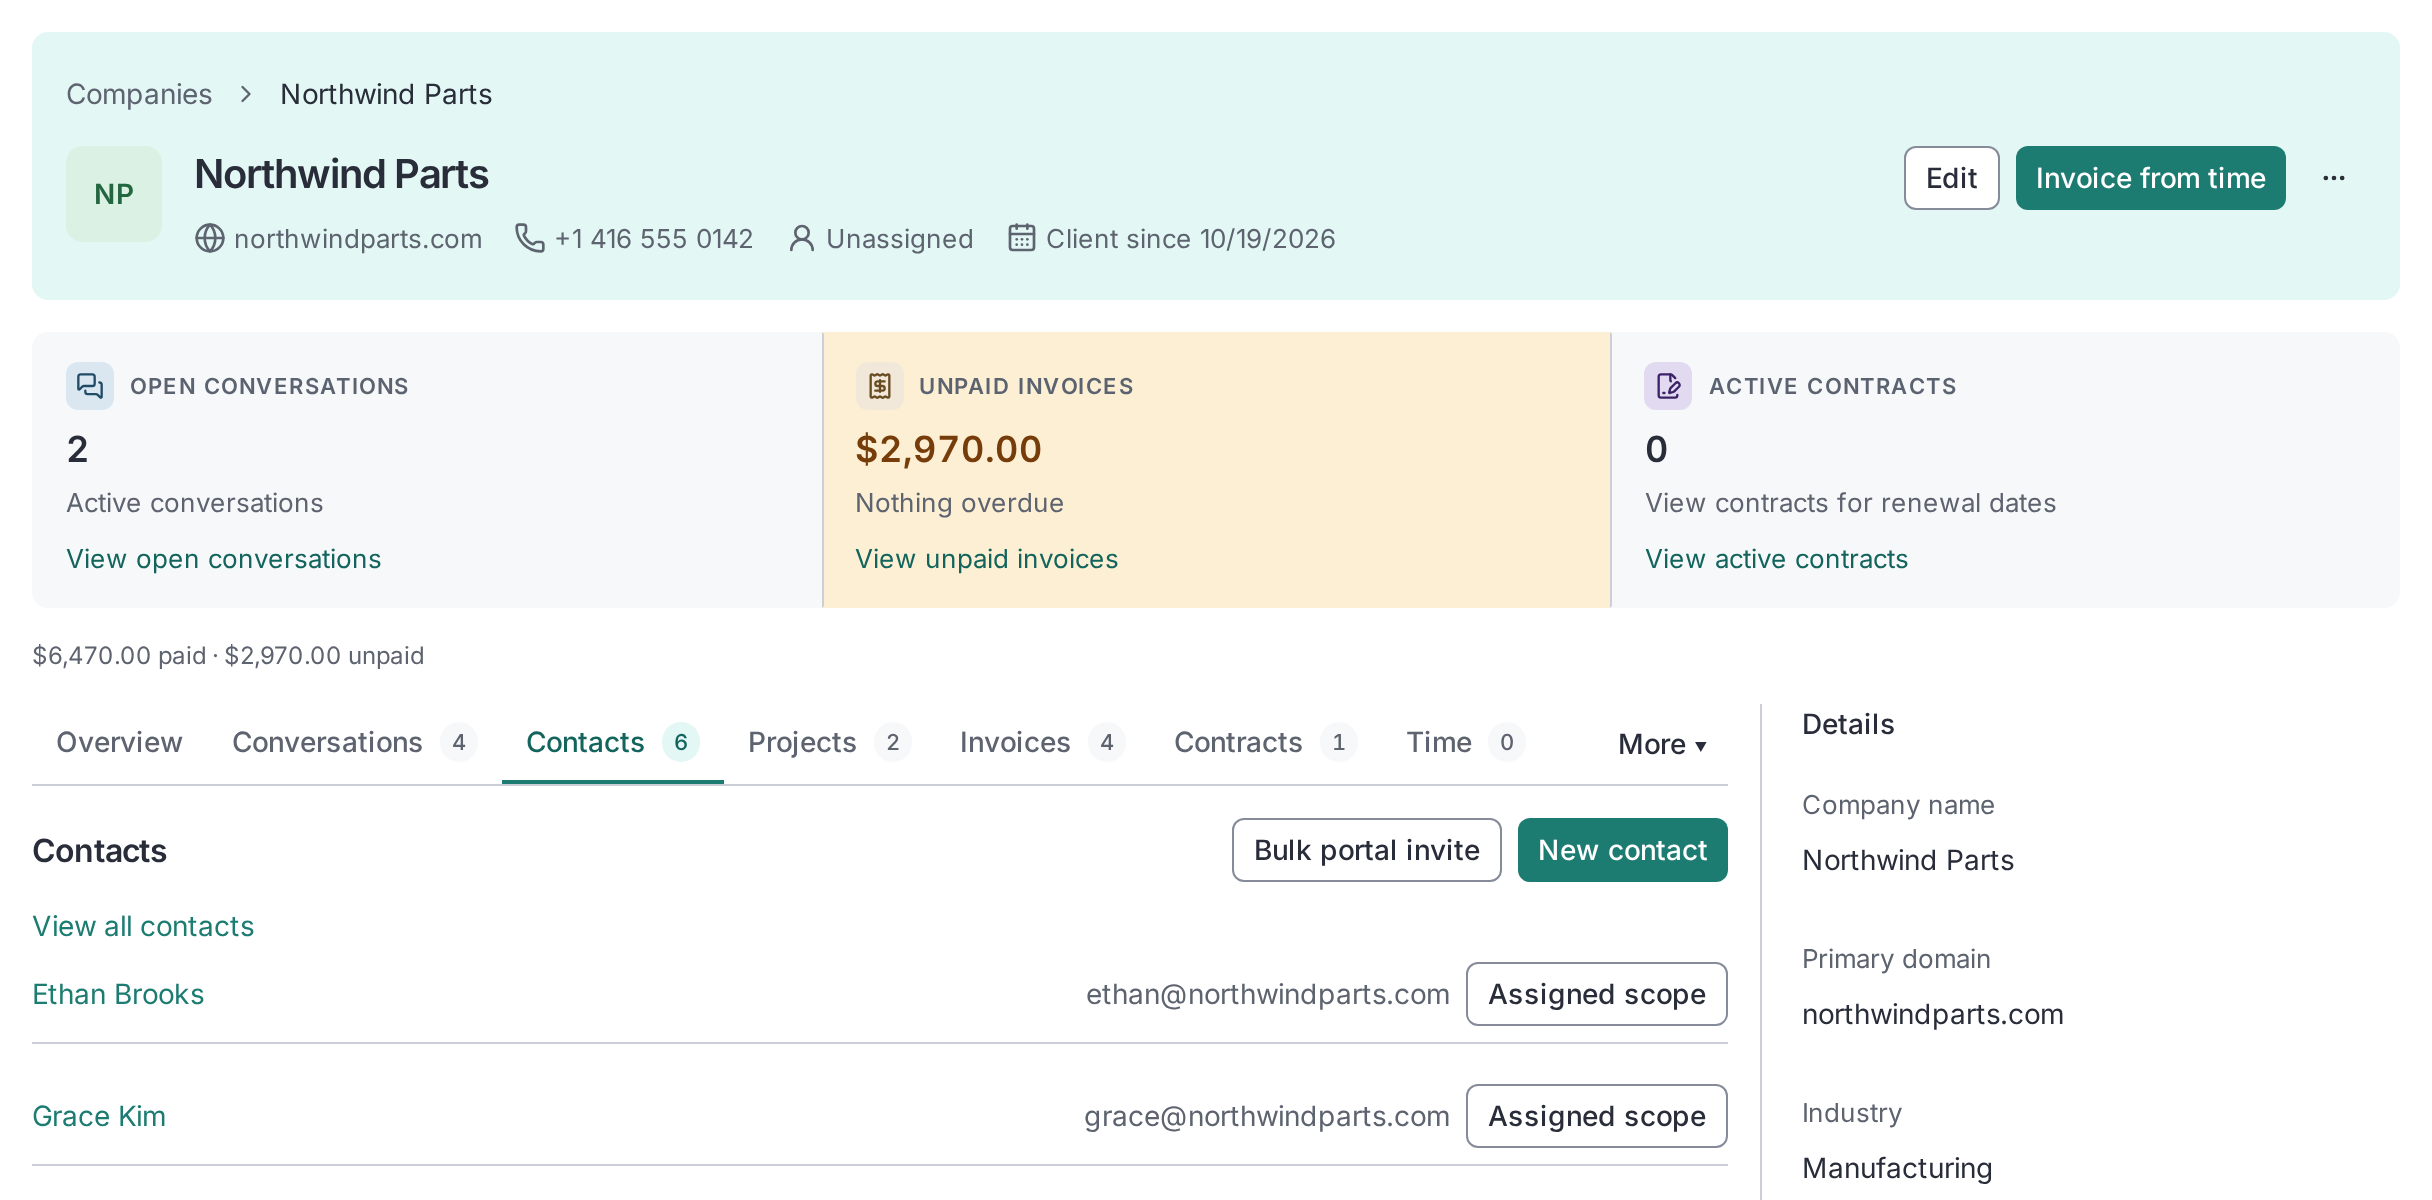Screen dimensions: 2432x1200
Task: Click the person icon beside Unassigned
Action: (802, 239)
